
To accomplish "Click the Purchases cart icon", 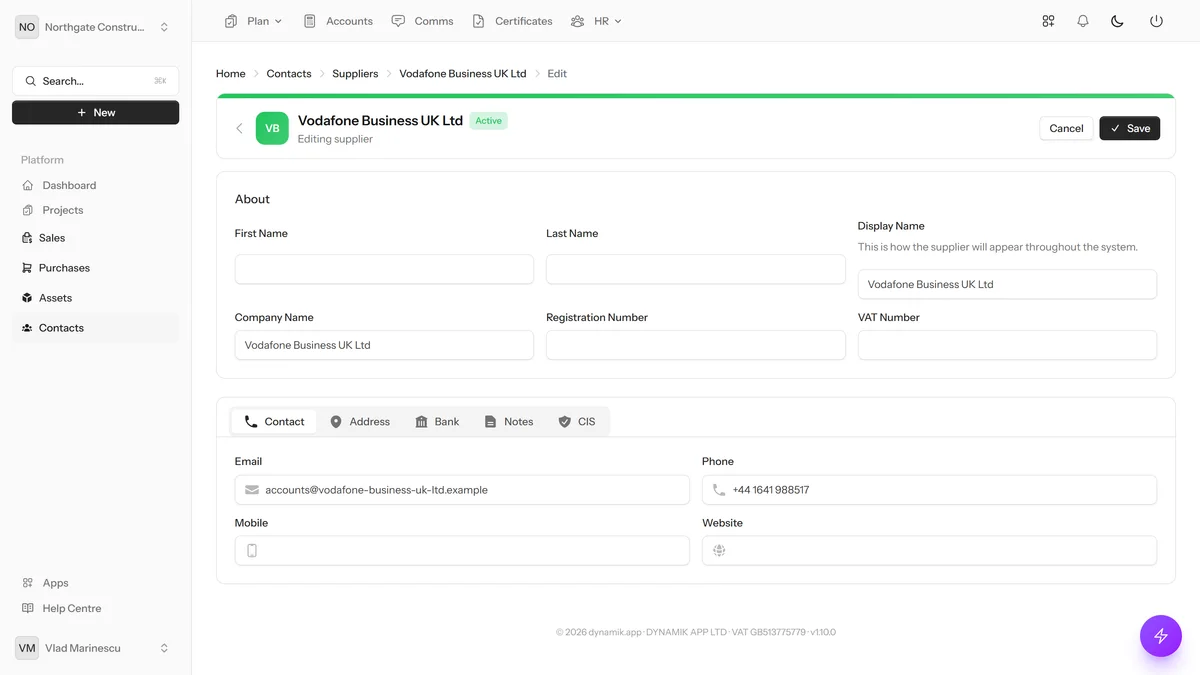I will click(27, 268).
